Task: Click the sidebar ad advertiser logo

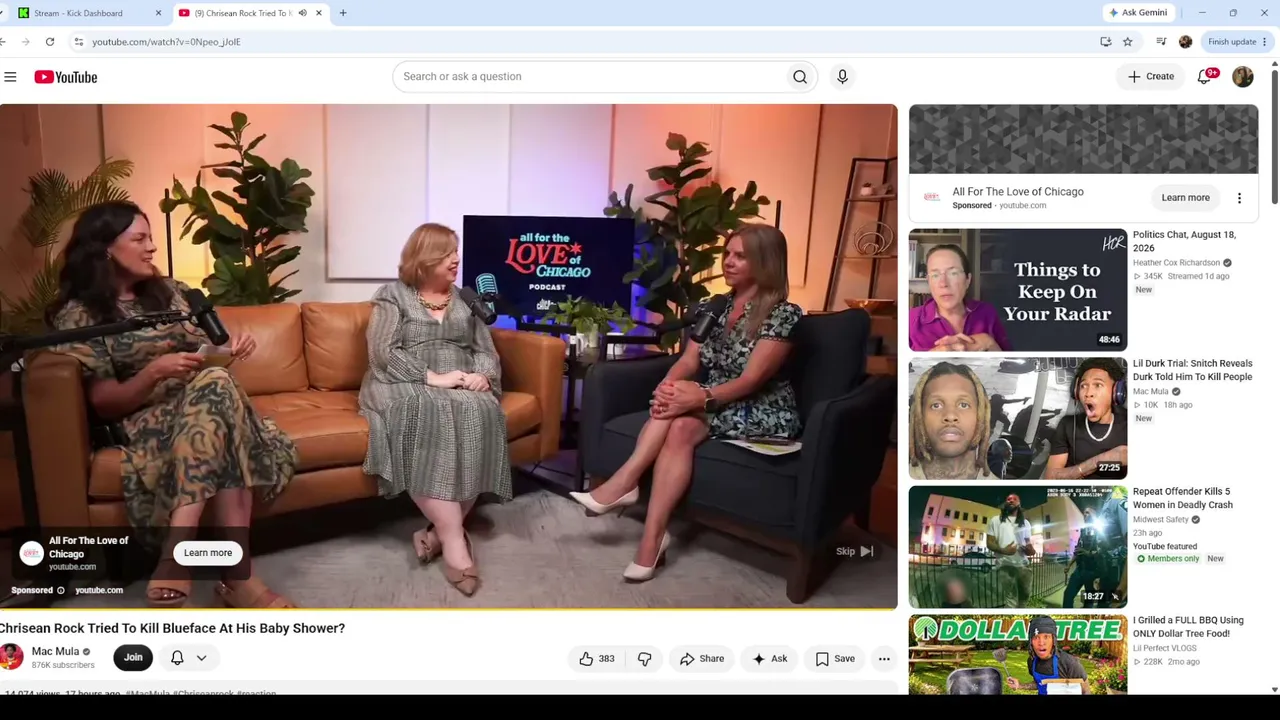Action: pos(931,197)
